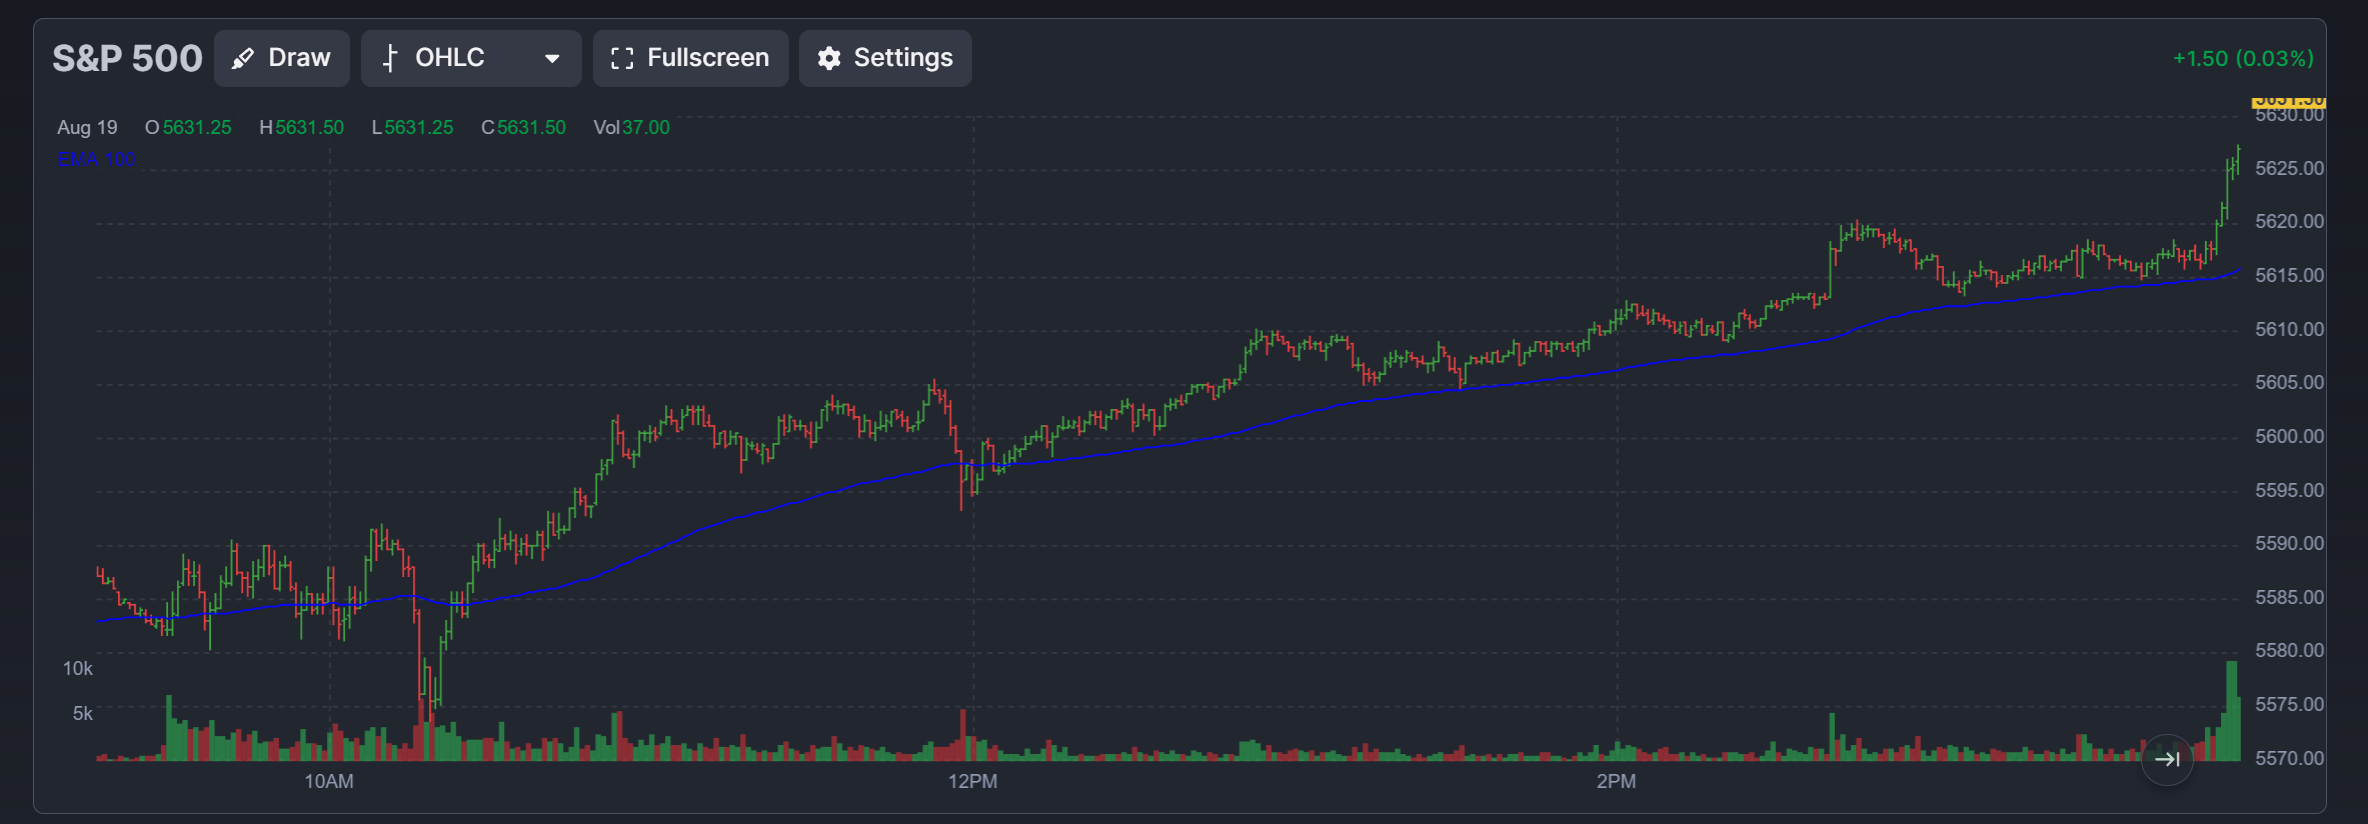Click the High value 5631.50
The image size is (2368, 824).
(310, 127)
